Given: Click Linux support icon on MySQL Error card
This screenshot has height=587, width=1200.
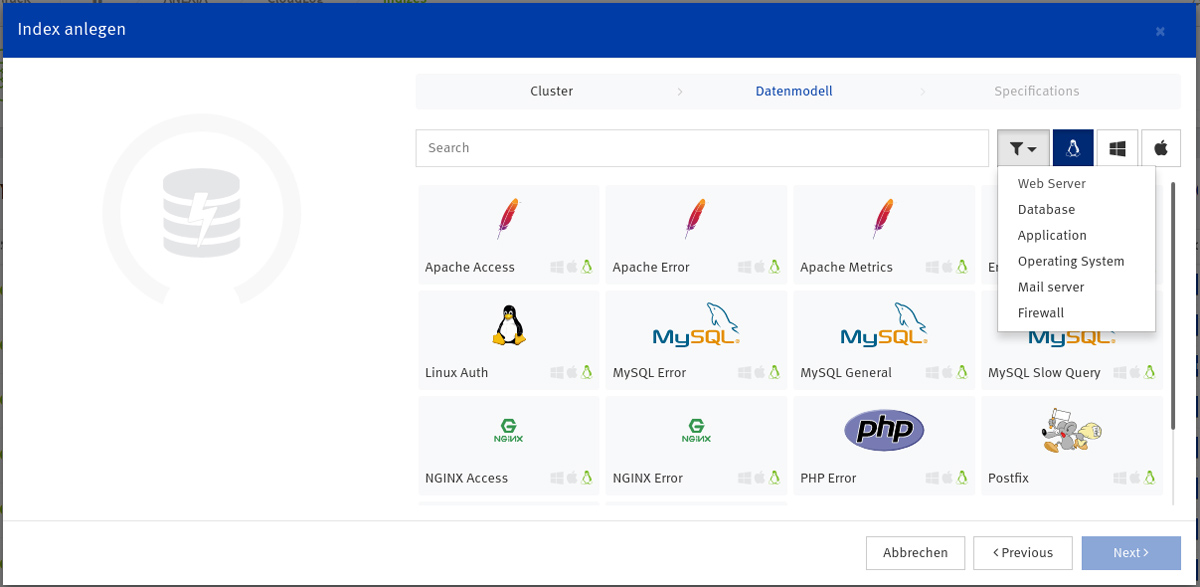Looking at the screenshot, I should [775, 372].
